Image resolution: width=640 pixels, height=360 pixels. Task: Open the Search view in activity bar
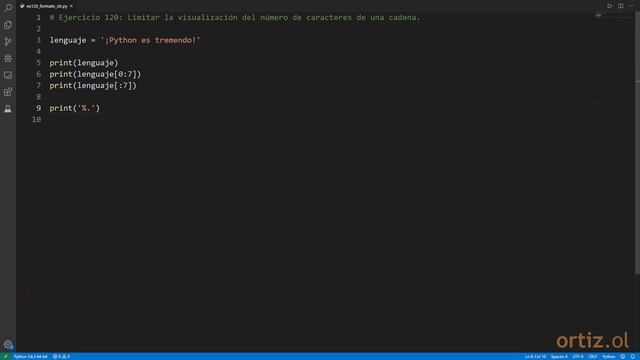tap(8, 8)
